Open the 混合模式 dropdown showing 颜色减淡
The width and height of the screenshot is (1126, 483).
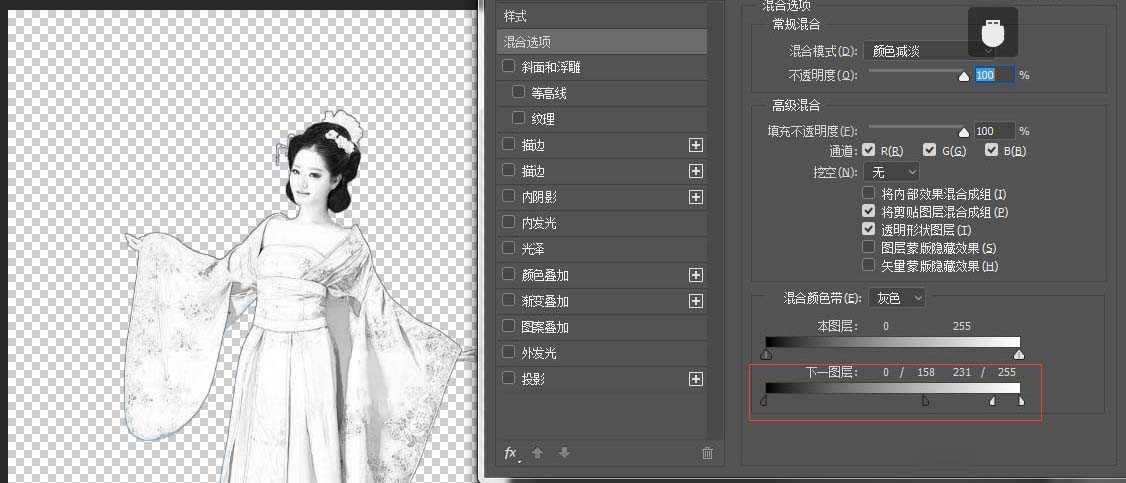[x=929, y=51]
